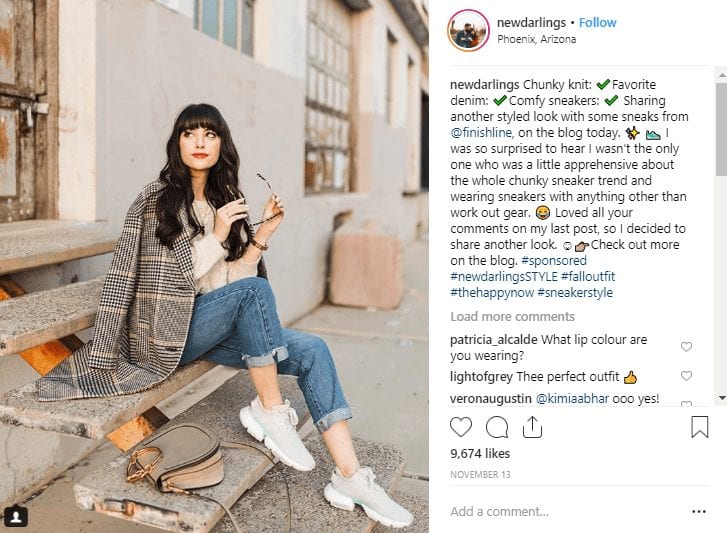Expand Load more comments
Screen dimensions: 727x533
click(x=512, y=317)
